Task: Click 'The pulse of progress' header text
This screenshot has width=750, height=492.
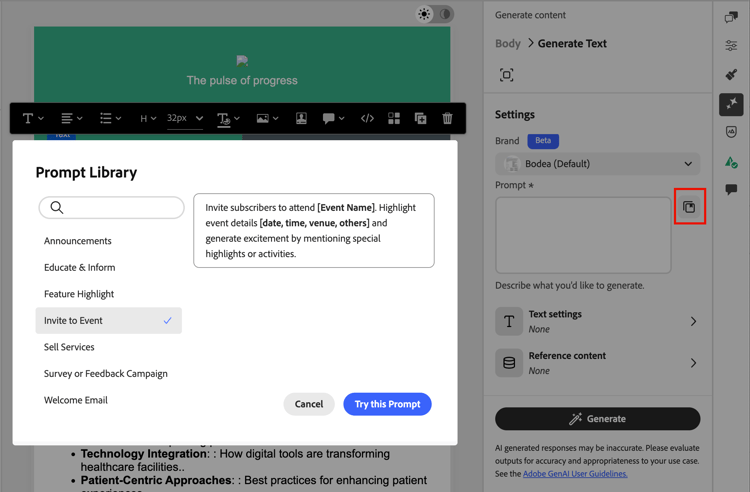Action: point(242,80)
